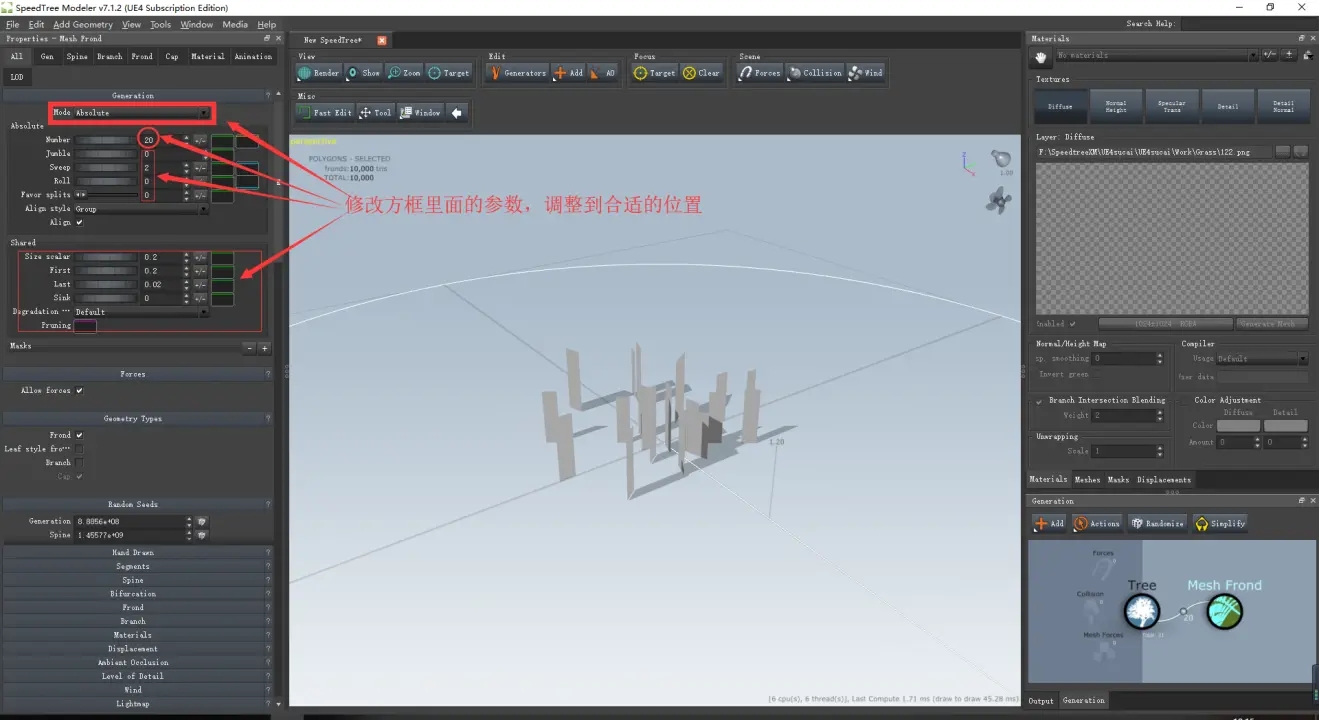Click the Number value slider
Viewport: 1319px width, 720px height.
tap(107, 141)
